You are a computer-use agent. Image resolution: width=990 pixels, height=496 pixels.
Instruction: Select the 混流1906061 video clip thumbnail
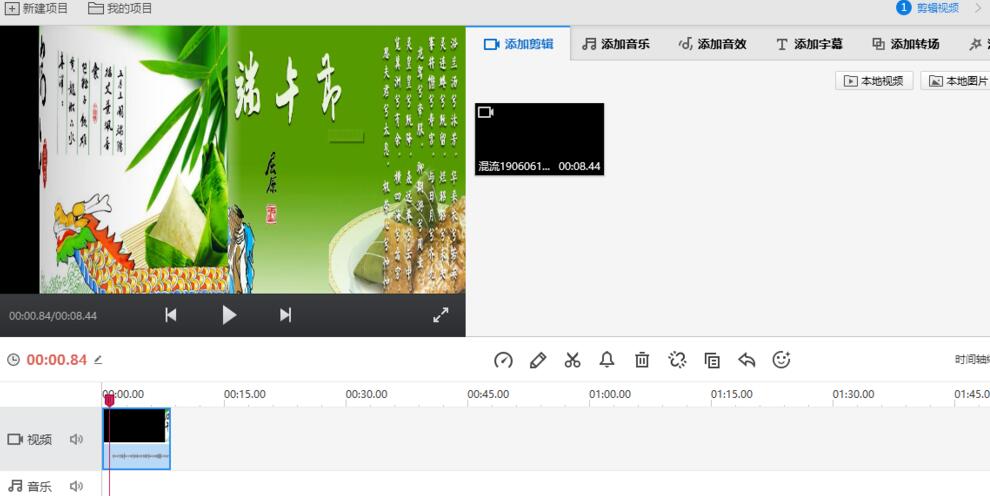pos(539,139)
